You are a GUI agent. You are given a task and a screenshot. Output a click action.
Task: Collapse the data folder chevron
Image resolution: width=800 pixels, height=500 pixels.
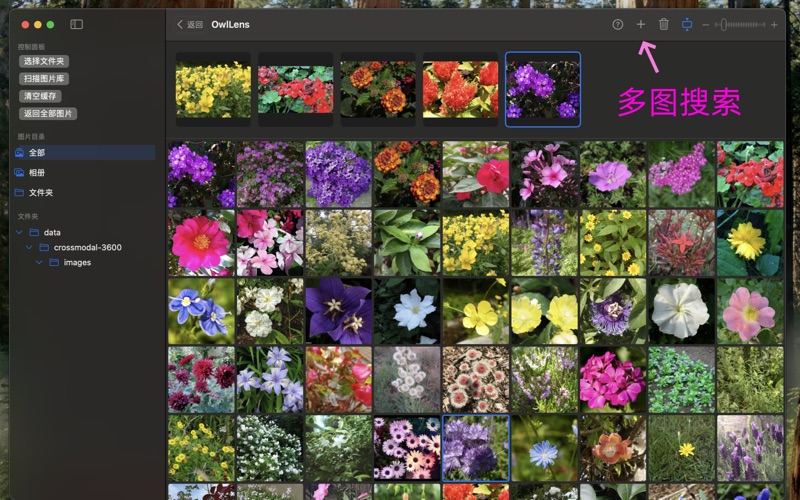point(19,233)
